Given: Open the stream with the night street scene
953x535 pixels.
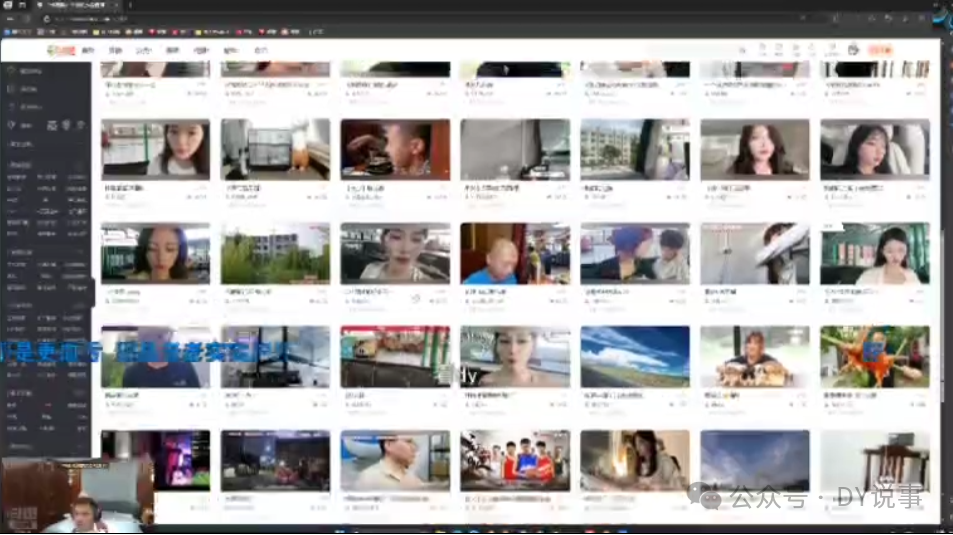Looking at the screenshot, I should [275, 461].
